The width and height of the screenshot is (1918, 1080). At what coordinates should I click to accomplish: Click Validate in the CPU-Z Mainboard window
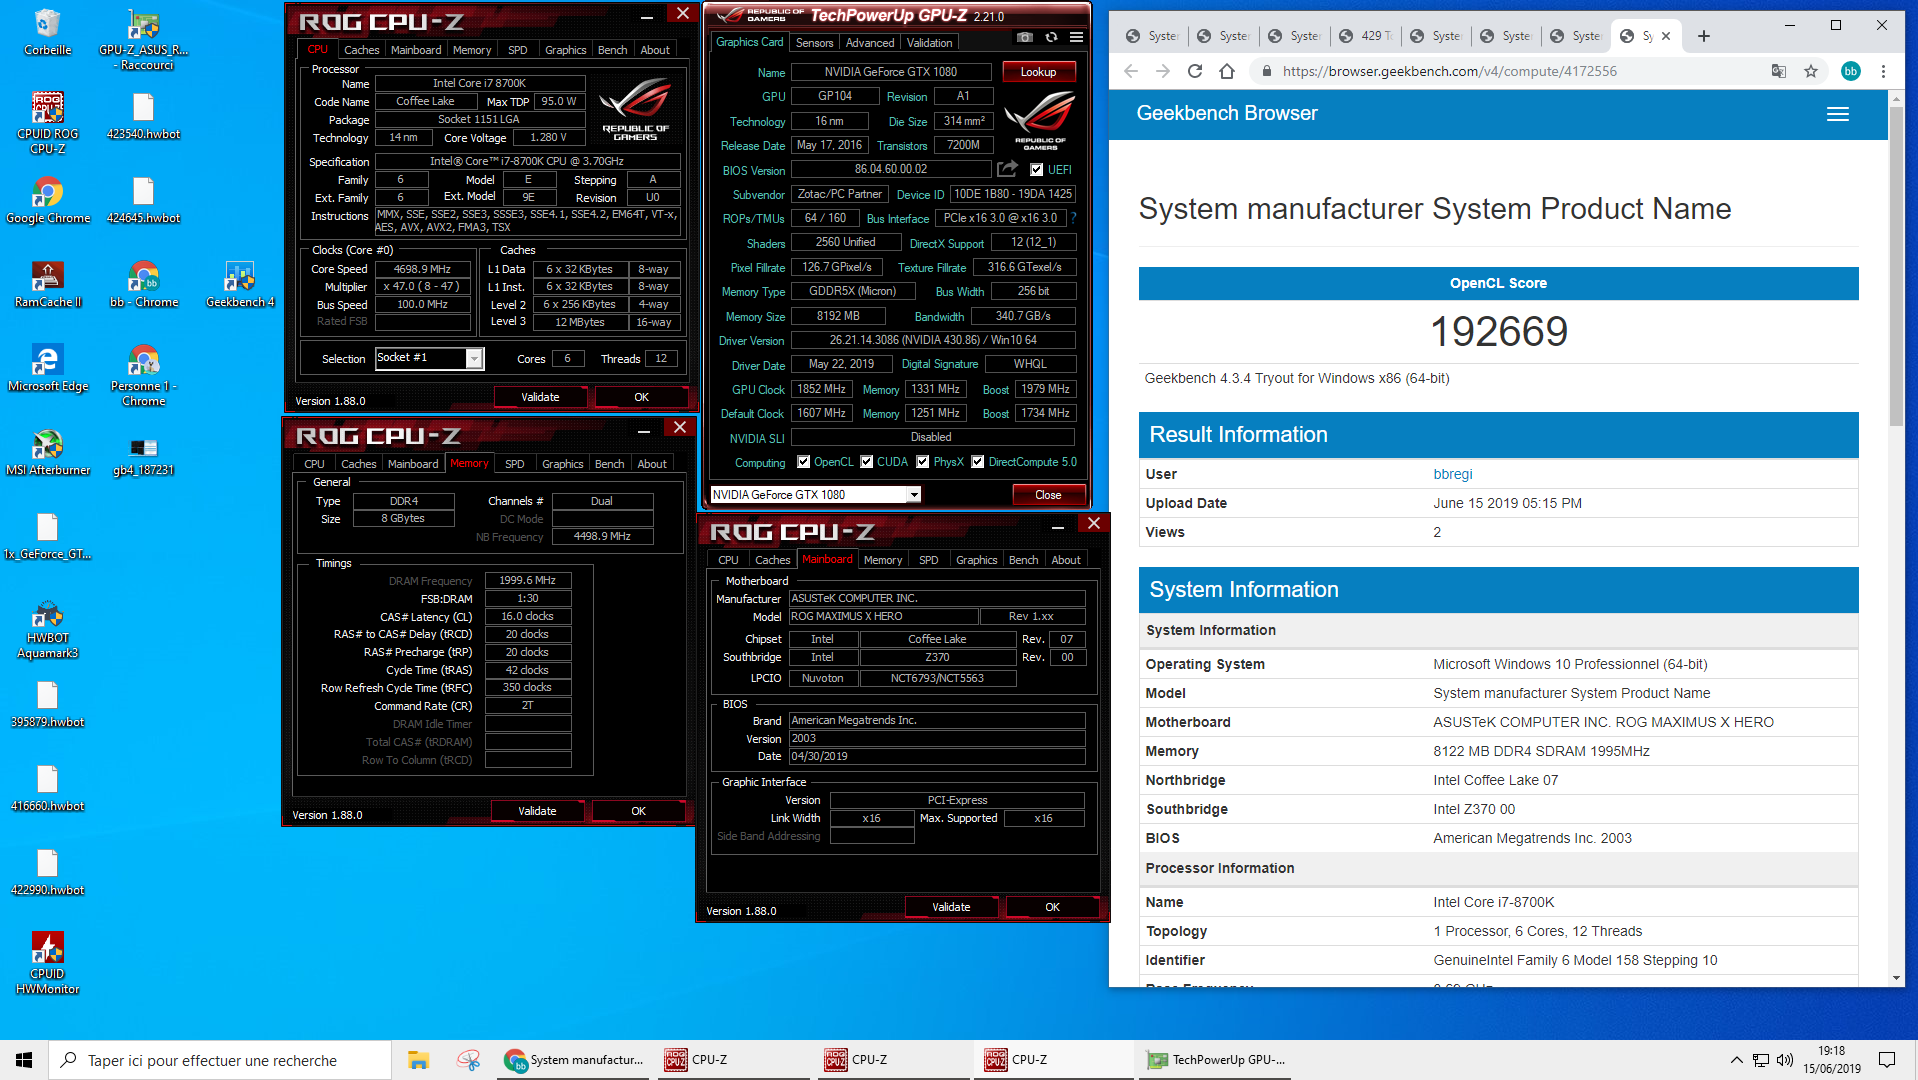[x=951, y=907]
